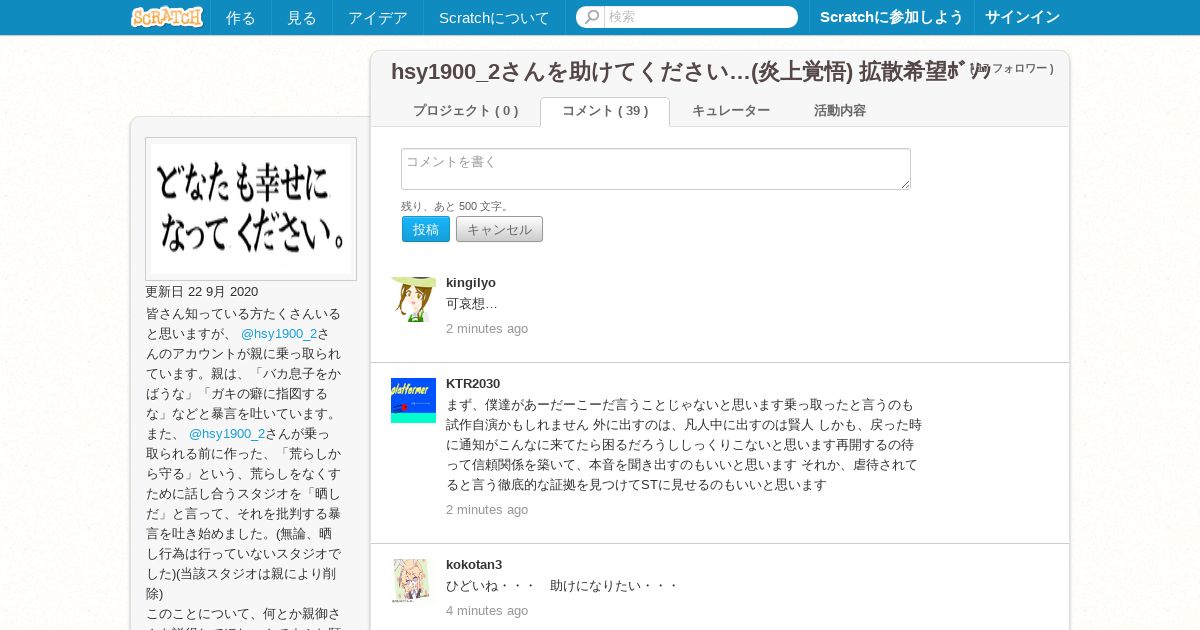Click second @hsy1900_2 link after また、

227,434
